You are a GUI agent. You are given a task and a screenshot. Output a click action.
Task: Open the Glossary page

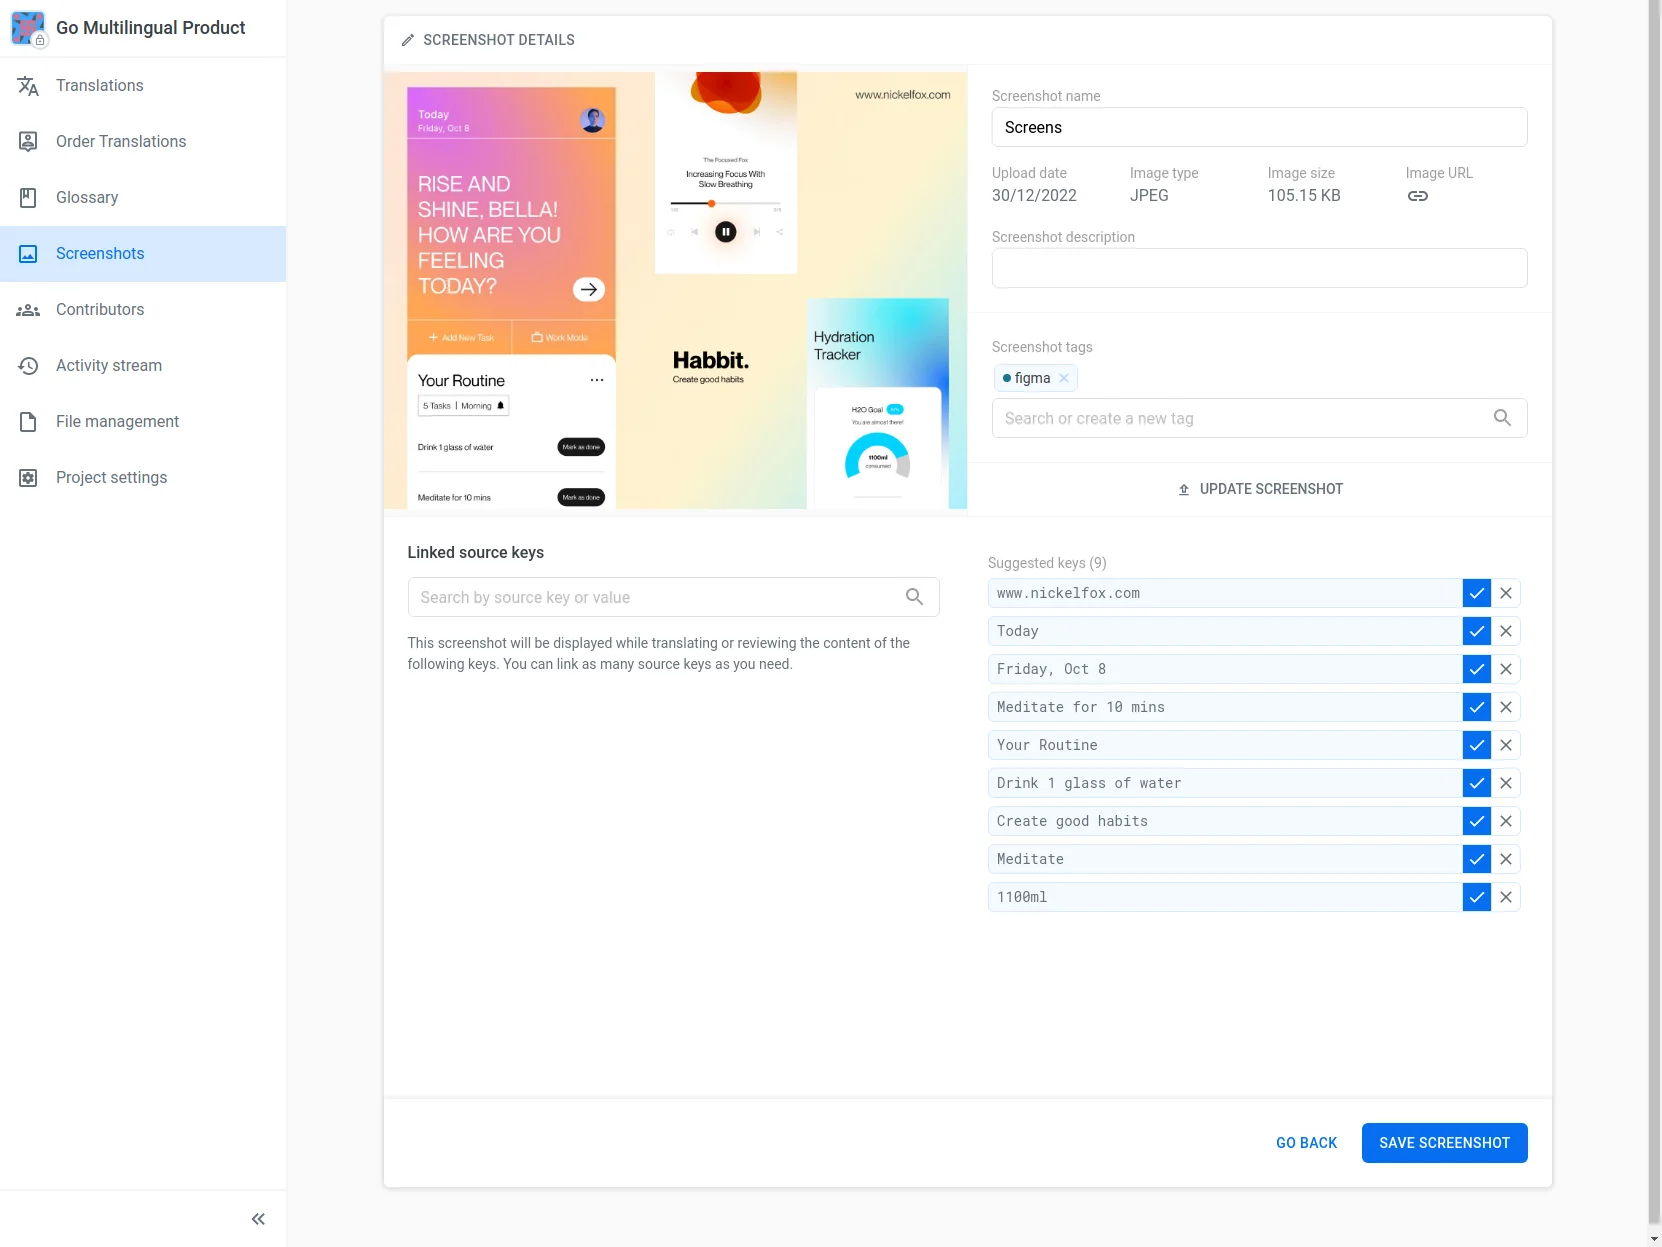point(87,198)
